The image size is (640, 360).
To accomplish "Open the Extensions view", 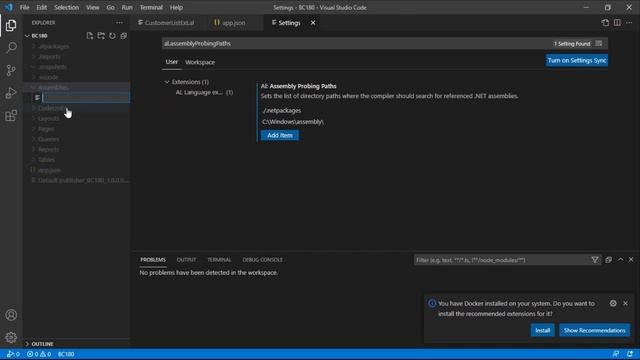I will [11, 116].
